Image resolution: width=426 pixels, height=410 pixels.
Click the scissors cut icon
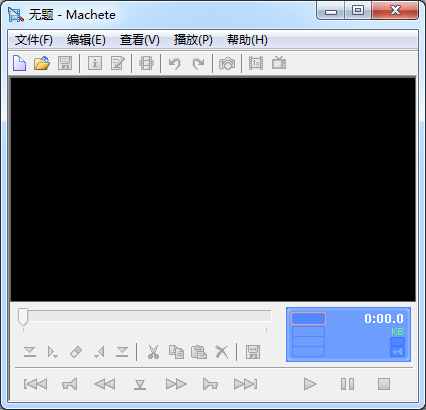click(x=153, y=352)
